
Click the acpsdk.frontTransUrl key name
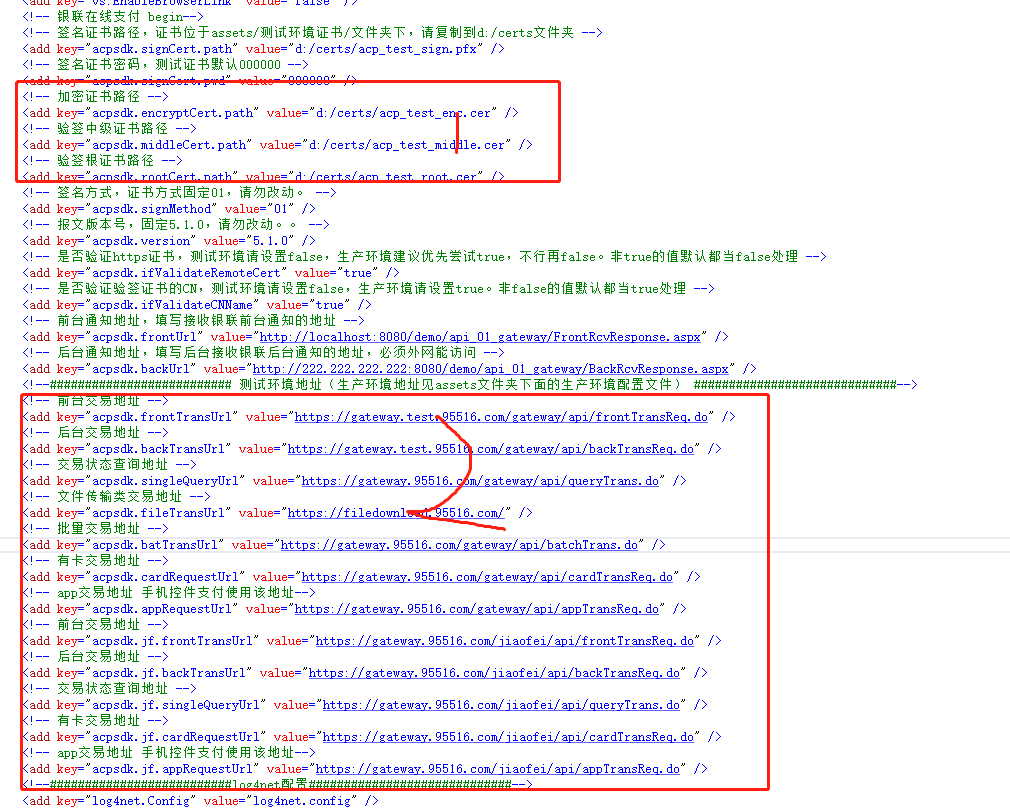pyautogui.click(x=162, y=417)
